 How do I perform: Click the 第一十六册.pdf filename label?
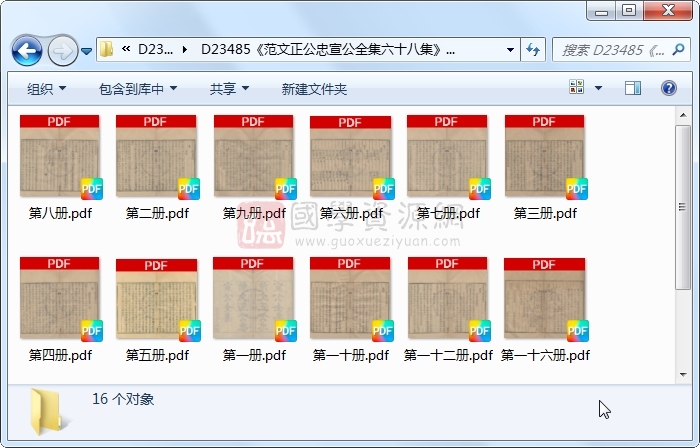click(545, 355)
